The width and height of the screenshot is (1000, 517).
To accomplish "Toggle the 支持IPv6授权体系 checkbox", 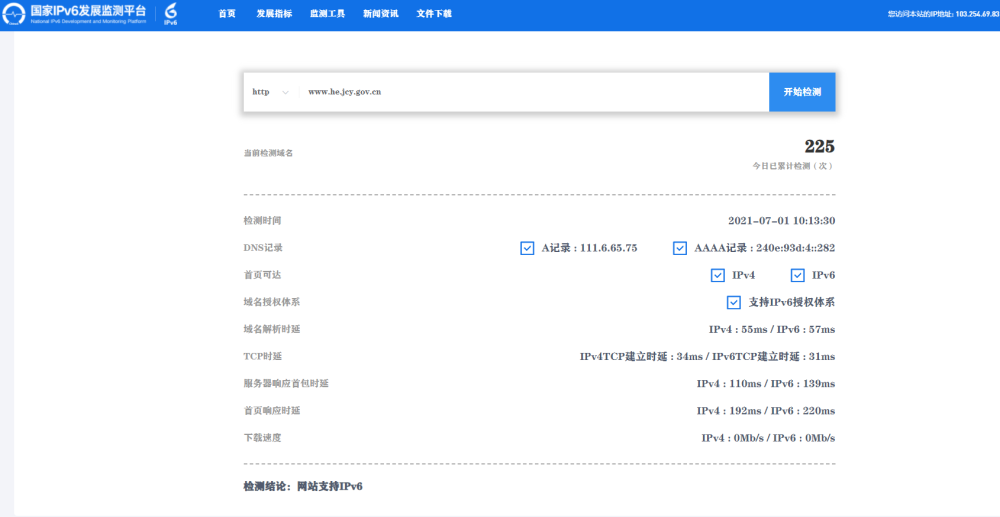I will 733,302.
